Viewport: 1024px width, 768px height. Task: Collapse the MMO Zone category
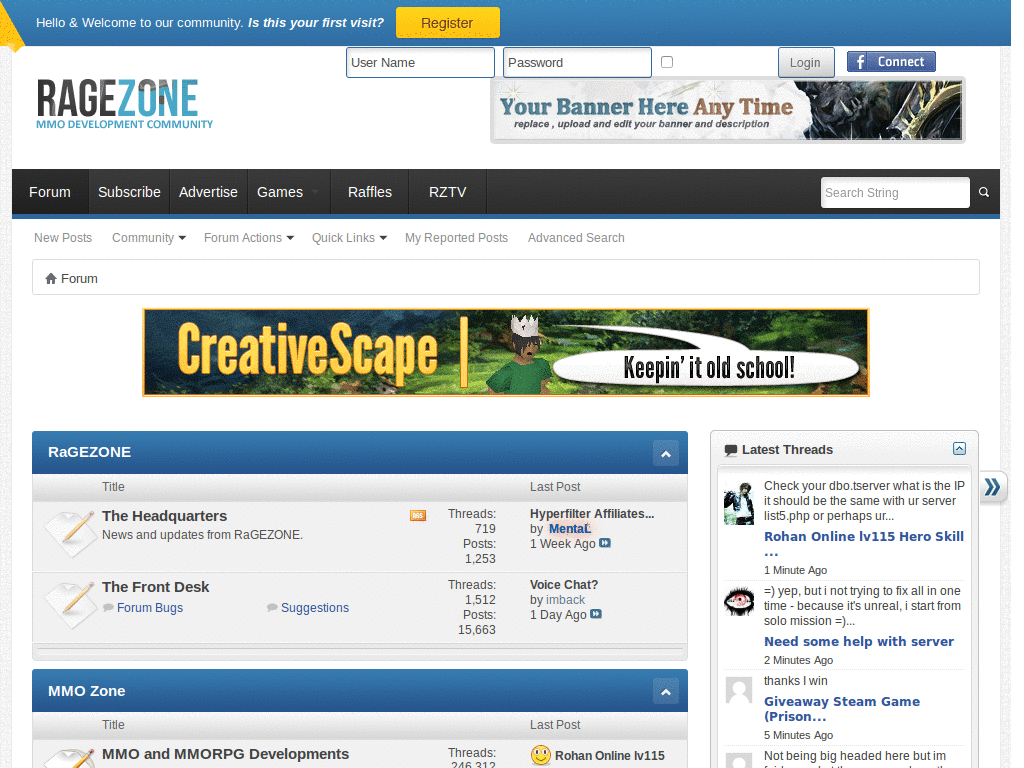[x=665, y=692]
